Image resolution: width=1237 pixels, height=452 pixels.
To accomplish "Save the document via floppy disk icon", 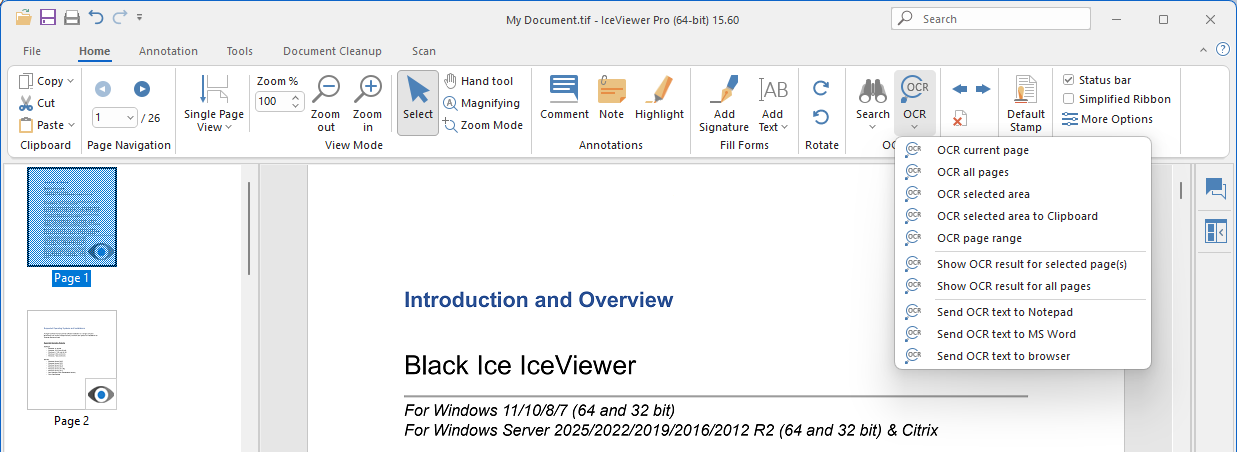I will pos(48,17).
